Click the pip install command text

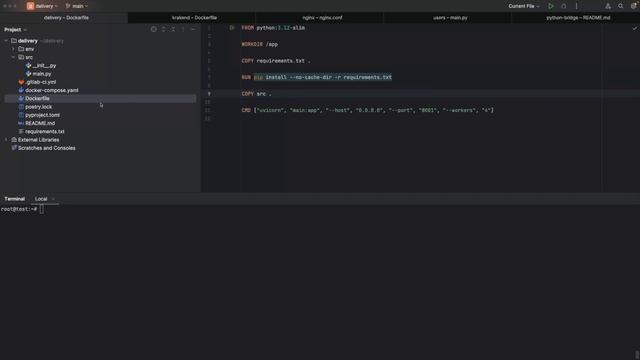tap(323, 77)
